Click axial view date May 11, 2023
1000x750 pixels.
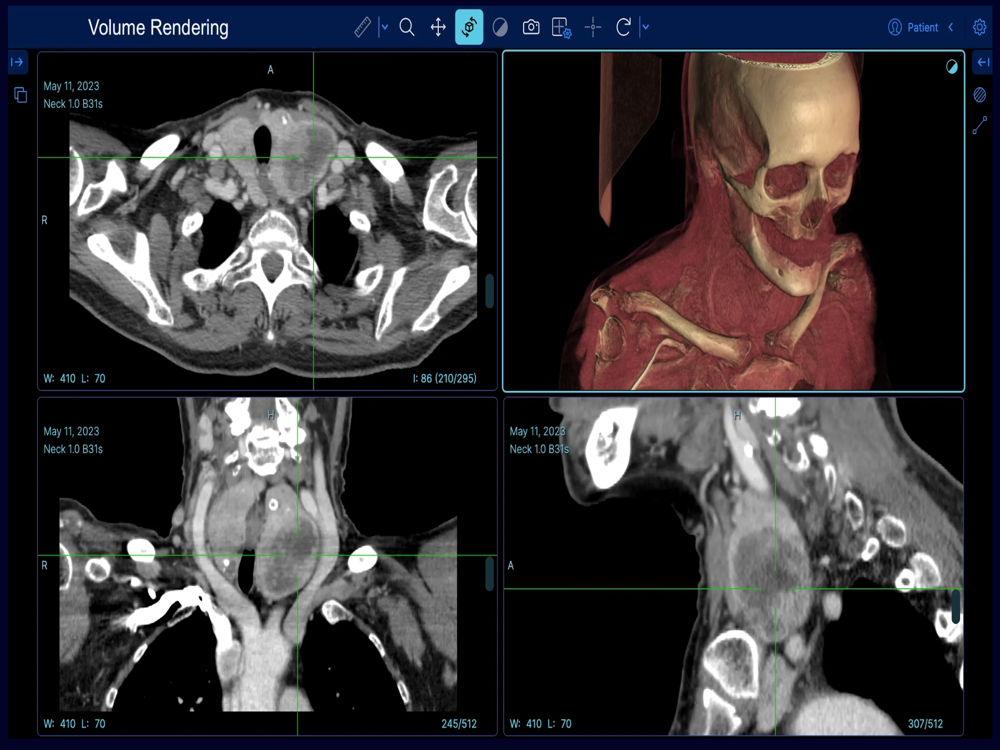click(71, 86)
